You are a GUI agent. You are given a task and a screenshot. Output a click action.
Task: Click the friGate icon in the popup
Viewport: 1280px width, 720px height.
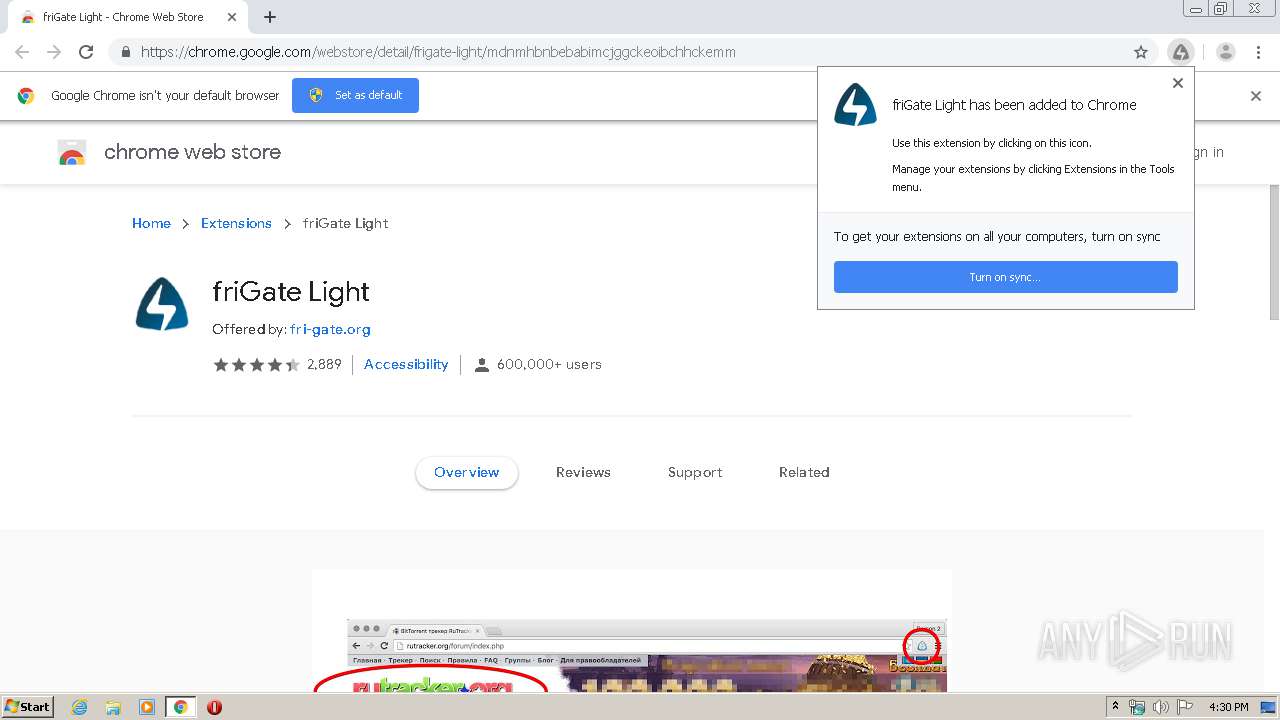tap(855, 105)
